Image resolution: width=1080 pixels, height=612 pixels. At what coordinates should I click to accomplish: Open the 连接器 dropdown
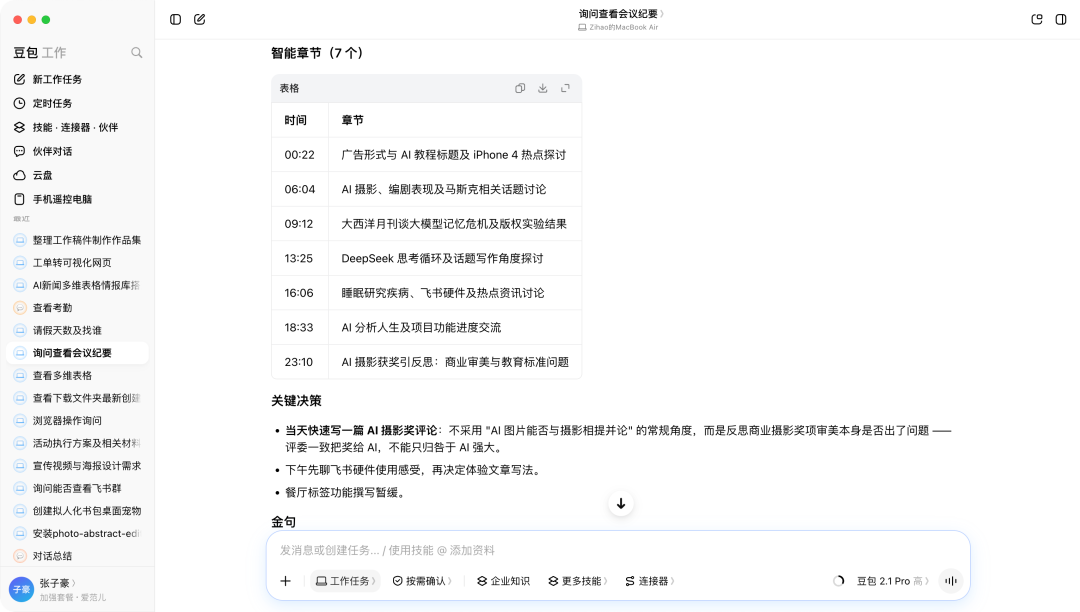[x=650, y=581]
